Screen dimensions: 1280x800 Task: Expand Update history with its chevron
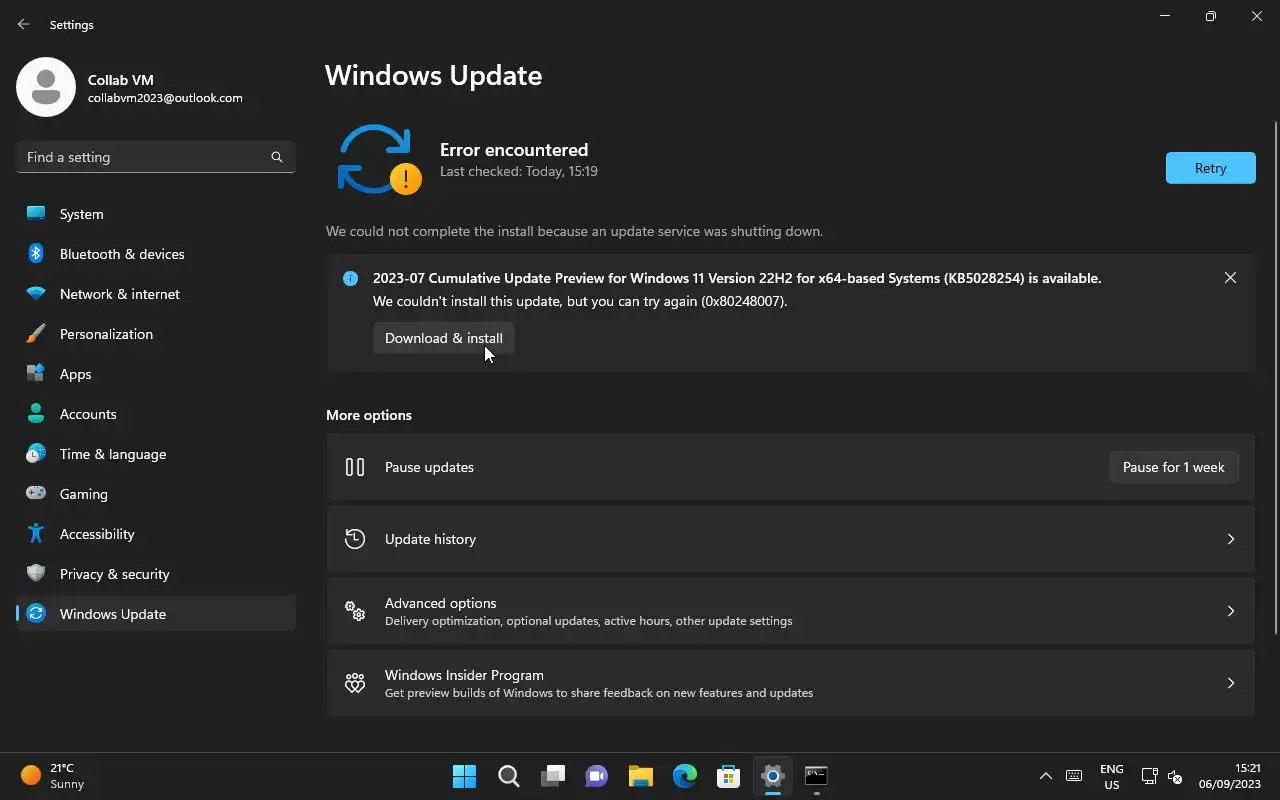(x=1231, y=539)
